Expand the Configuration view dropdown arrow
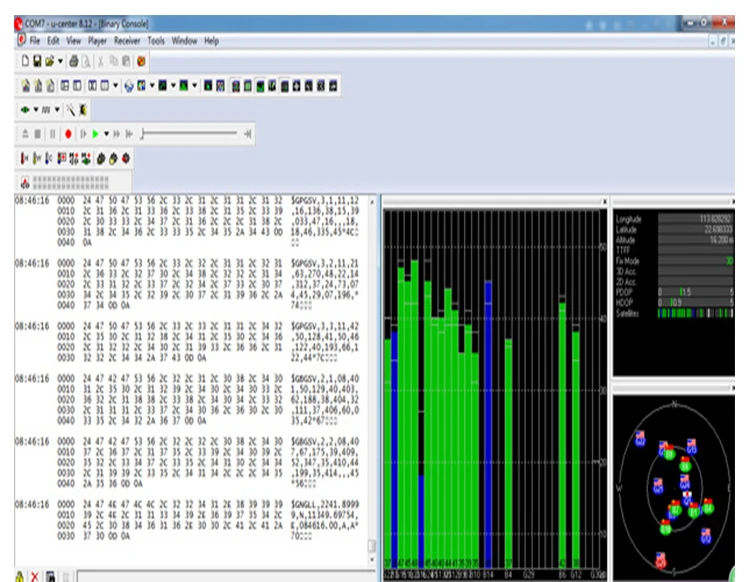The image size is (749, 582). pyautogui.click(x=115, y=86)
